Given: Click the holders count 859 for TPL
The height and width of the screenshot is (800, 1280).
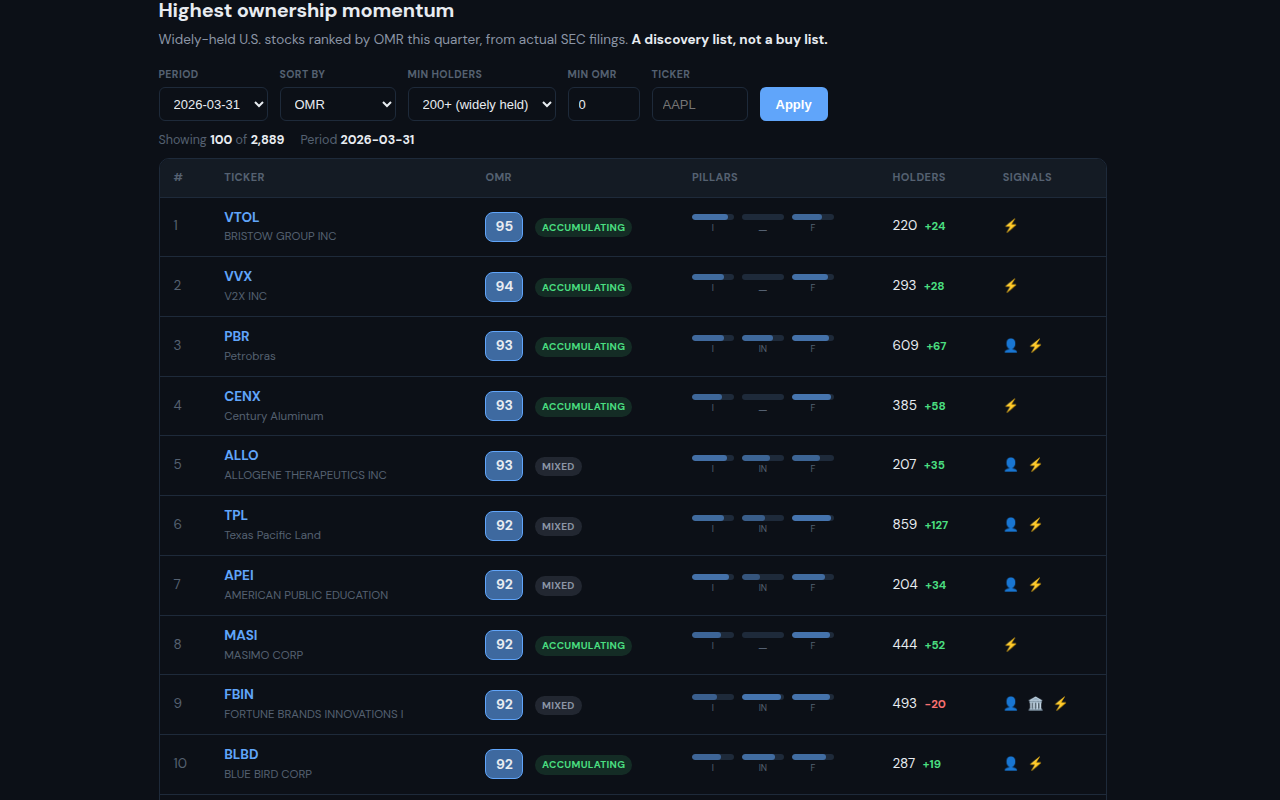Looking at the screenshot, I should [x=905, y=524].
